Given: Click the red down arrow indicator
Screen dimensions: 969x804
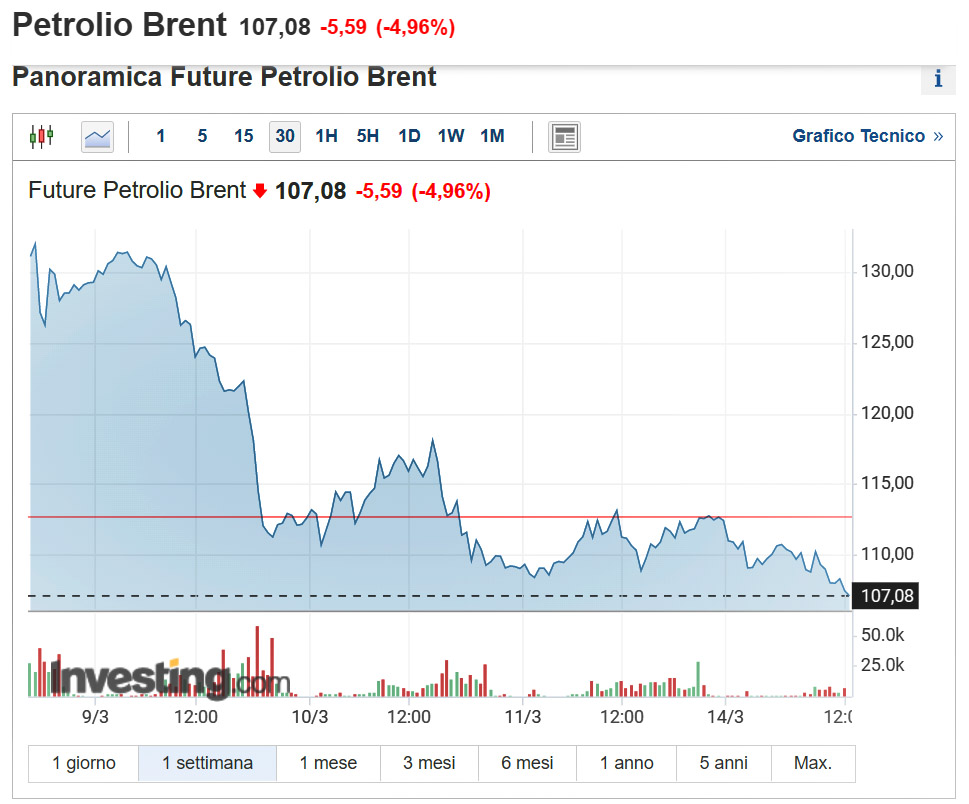Looking at the screenshot, I should point(260,191).
